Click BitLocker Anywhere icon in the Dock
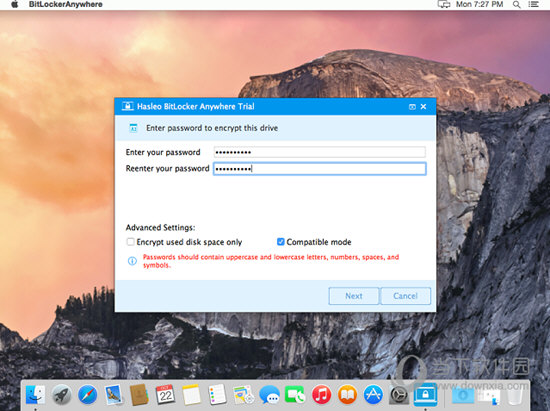 (425, 395)
